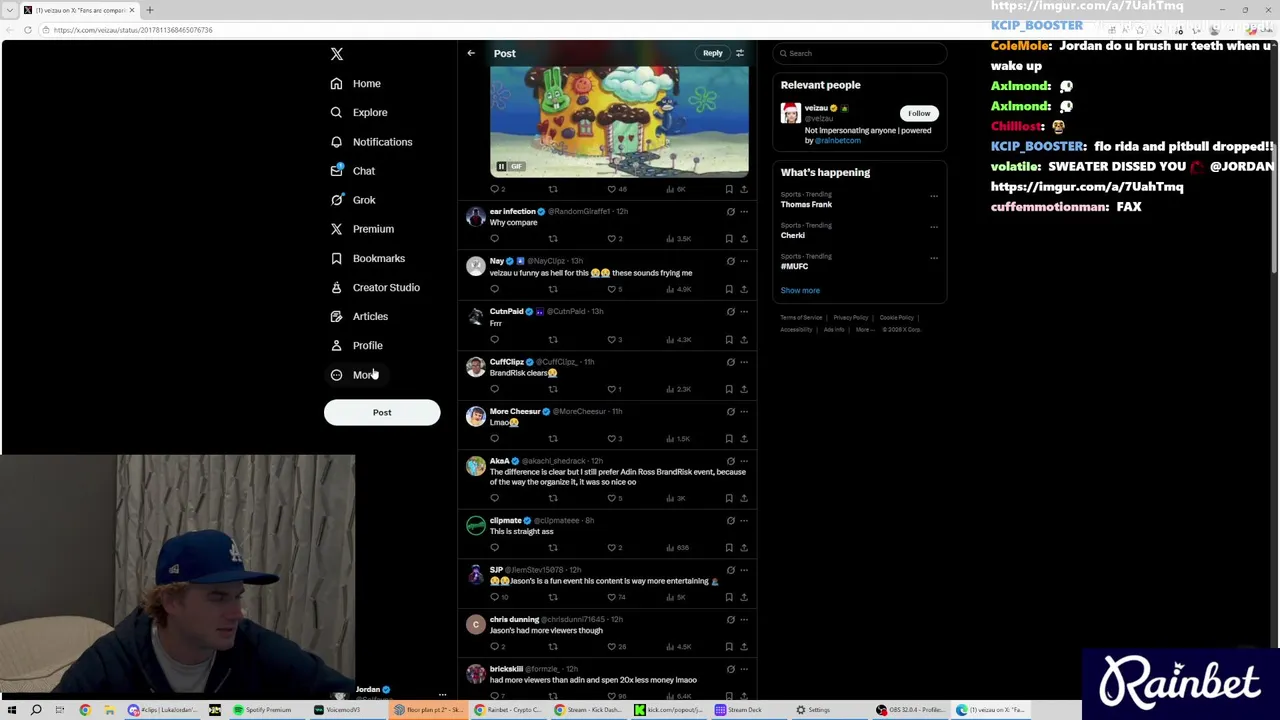Like CutnPaid's 'Frrr' reply

point(612,339)
